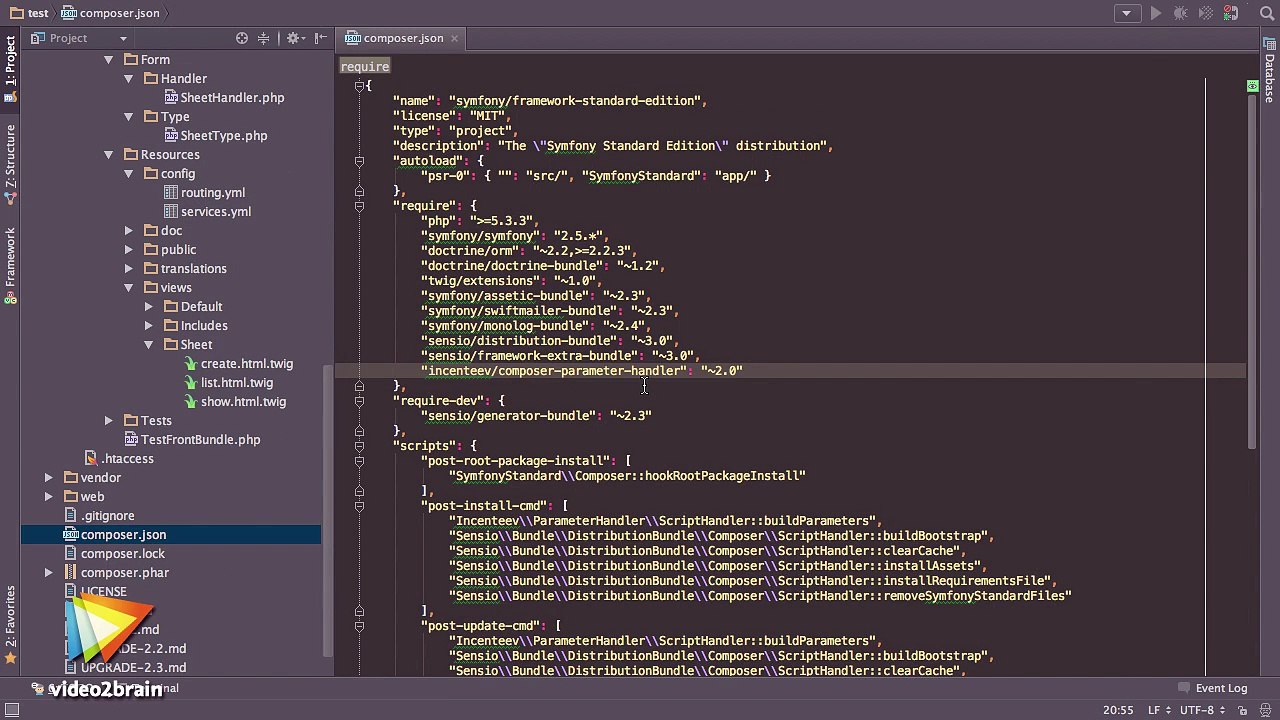Fold the "require" block in gutter

coord(359,206)
